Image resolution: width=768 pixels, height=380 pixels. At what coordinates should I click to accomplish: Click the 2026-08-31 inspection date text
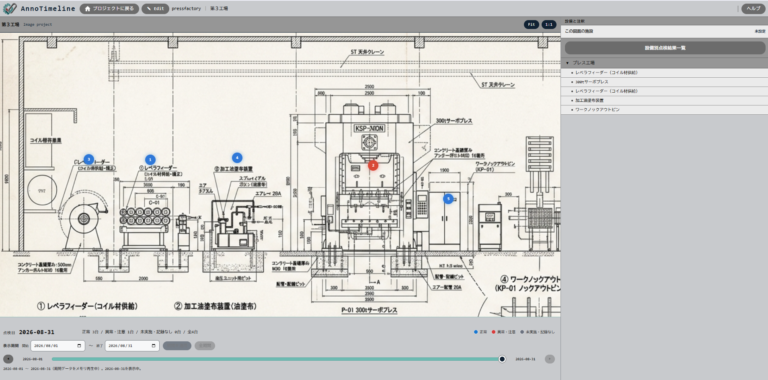[x=37, y=332]
